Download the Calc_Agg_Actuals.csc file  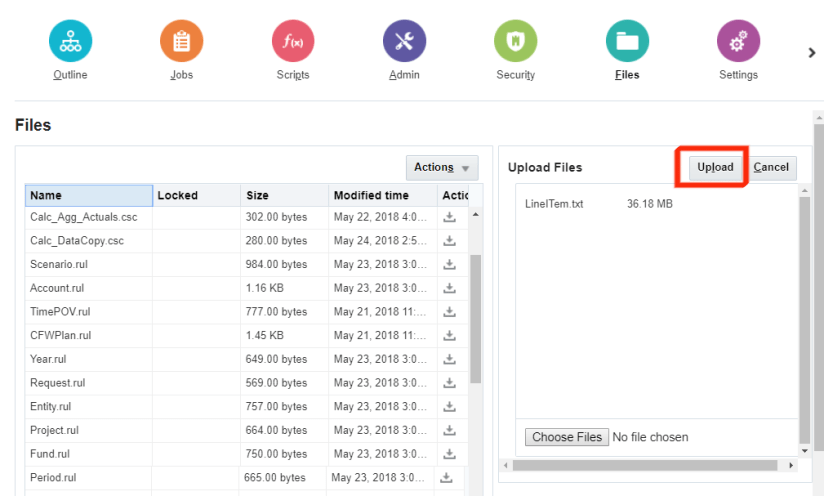tap(450, 217)
